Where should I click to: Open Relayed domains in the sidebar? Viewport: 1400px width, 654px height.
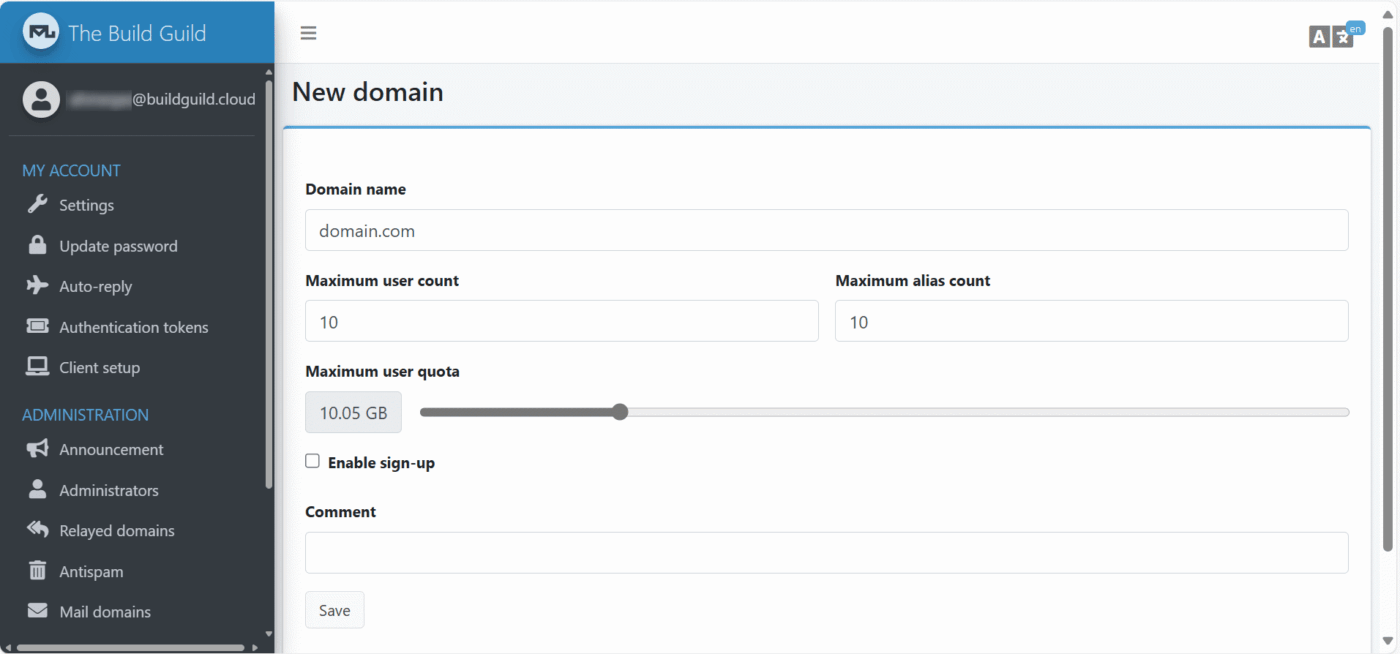click(116, 531)
